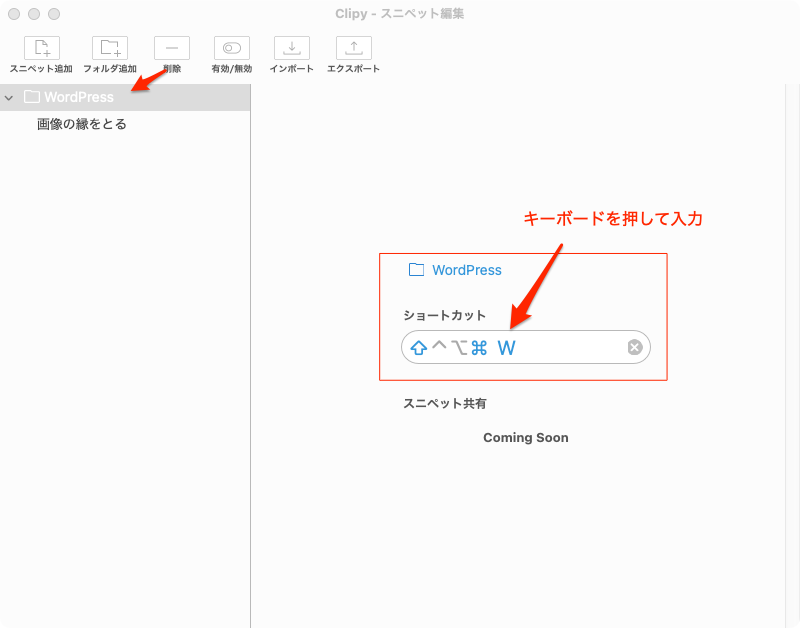Viewport: 800px width, 628px height.
Task: Click the window zoom button in title bar
Action: (54, 14)
